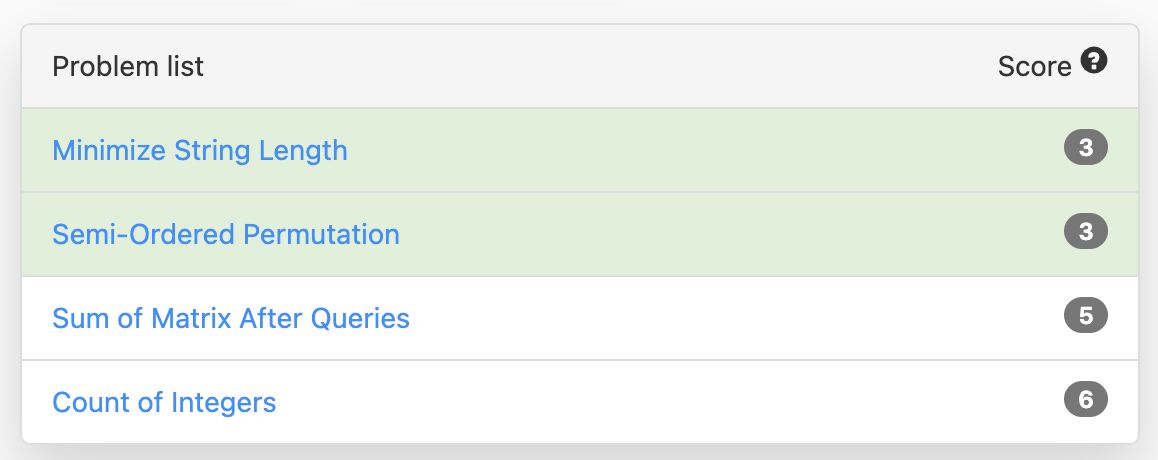
Task: Select the white Count of Integers row background
Action: click(580, 402)
